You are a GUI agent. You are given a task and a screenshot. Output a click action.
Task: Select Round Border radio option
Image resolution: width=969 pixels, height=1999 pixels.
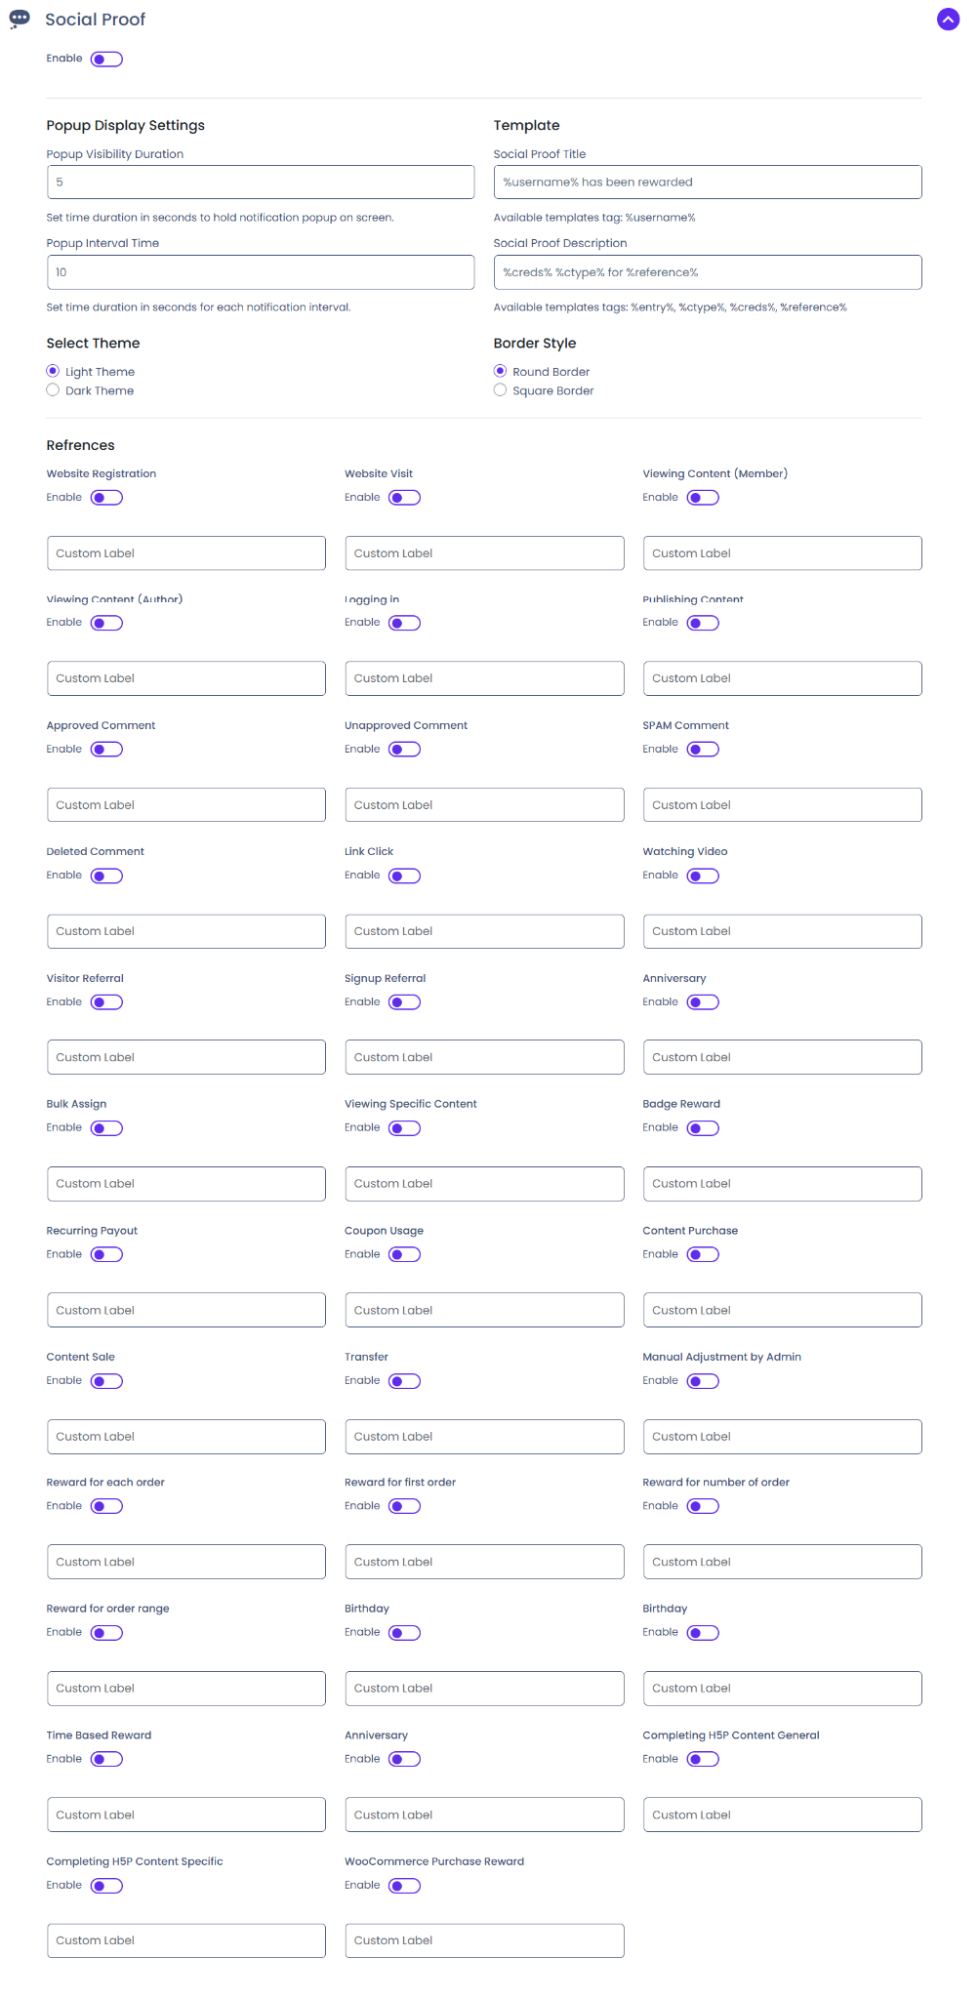(x=500, y=371)
